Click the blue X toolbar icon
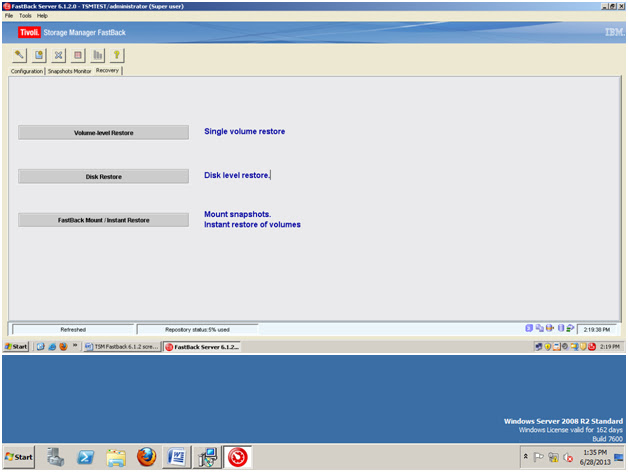Screen dimensions: 628x472 pyautogui.click(x=58, y=55)
